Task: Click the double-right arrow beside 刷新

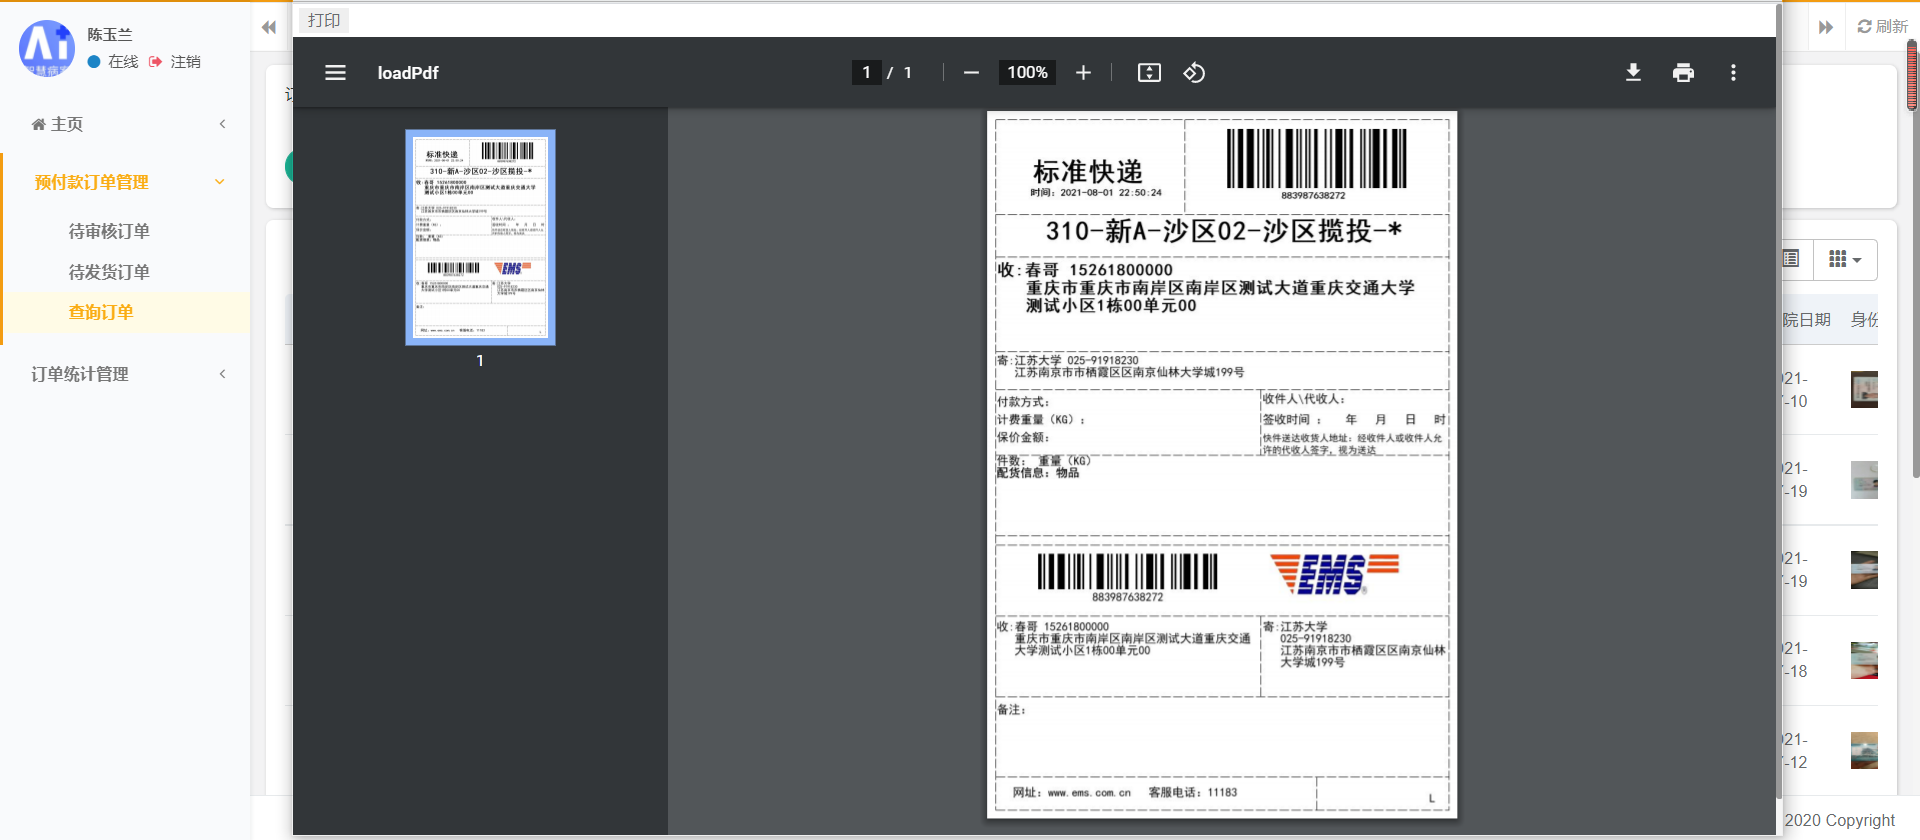Action: (x=1826, y=27)
